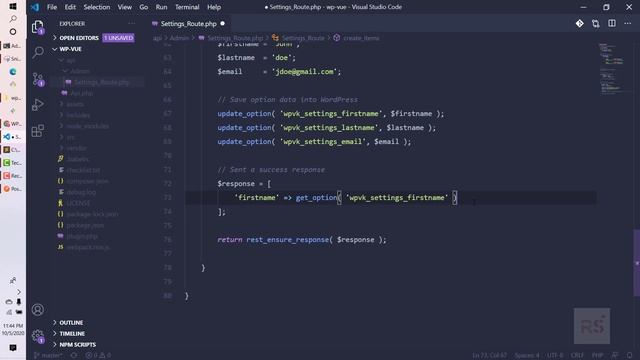
Task: Click the feedback icon in status bar
Action: click(x=615, y=355)
